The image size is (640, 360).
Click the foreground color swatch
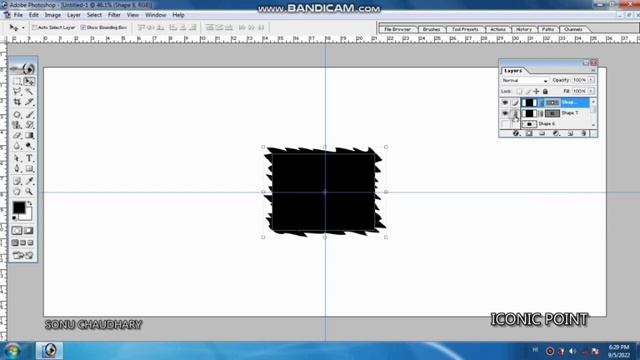click(18, 207)
